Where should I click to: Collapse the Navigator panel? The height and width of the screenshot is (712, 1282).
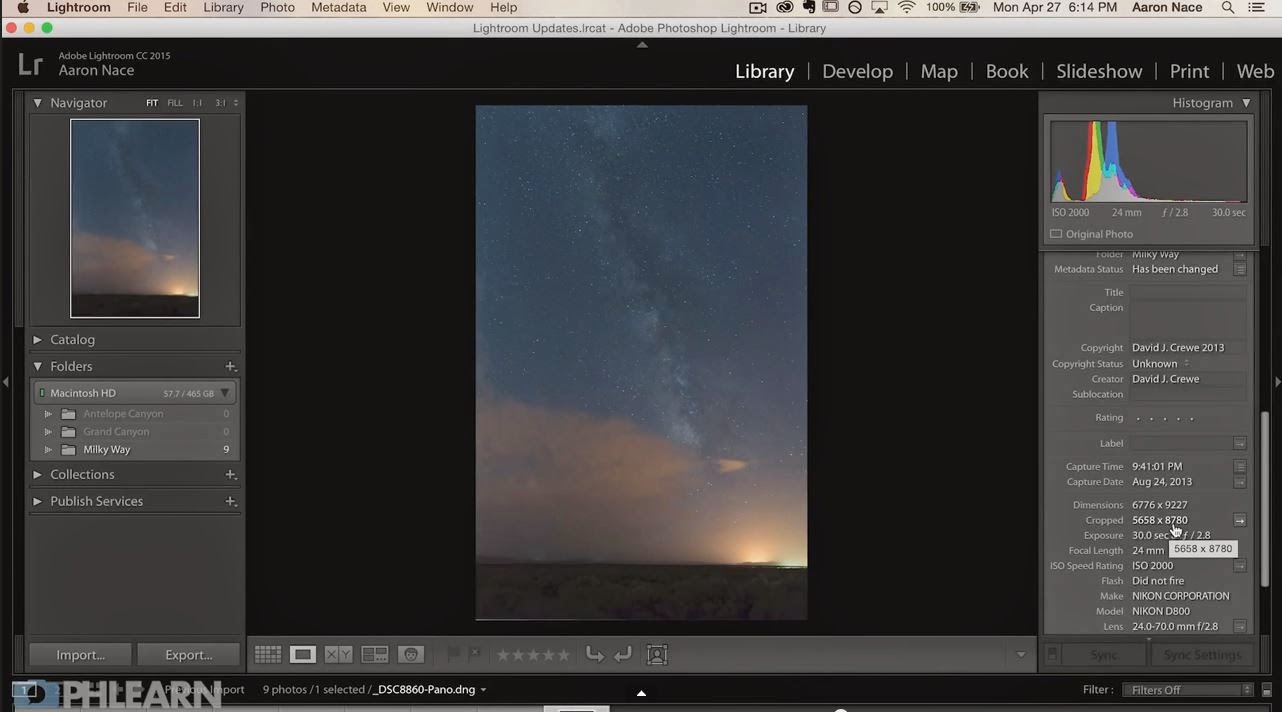pos(37,102)
